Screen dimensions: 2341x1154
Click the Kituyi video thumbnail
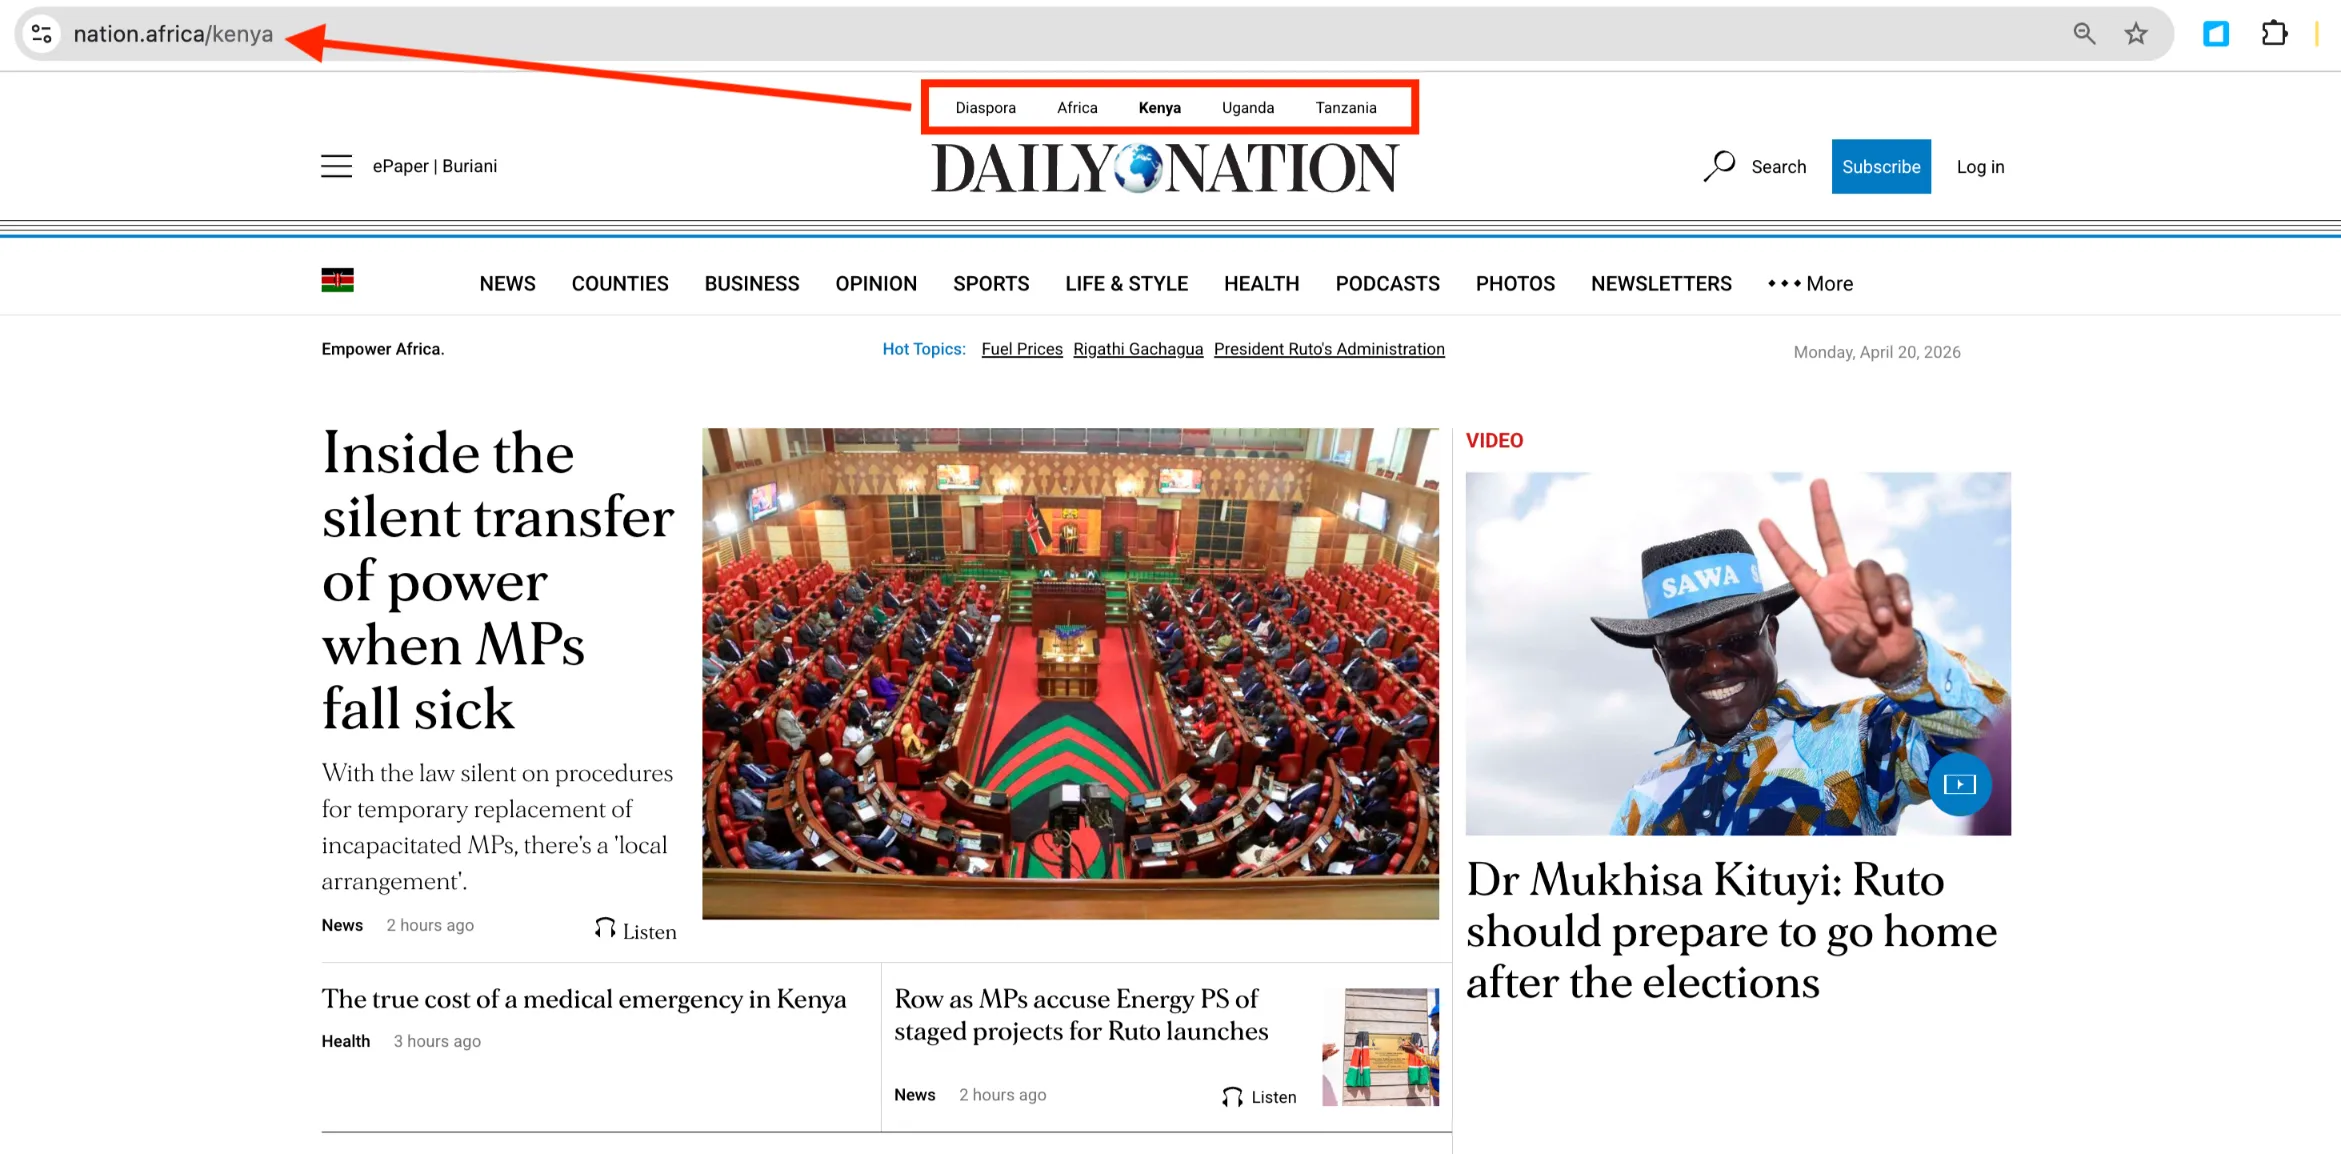(1738, 654)
